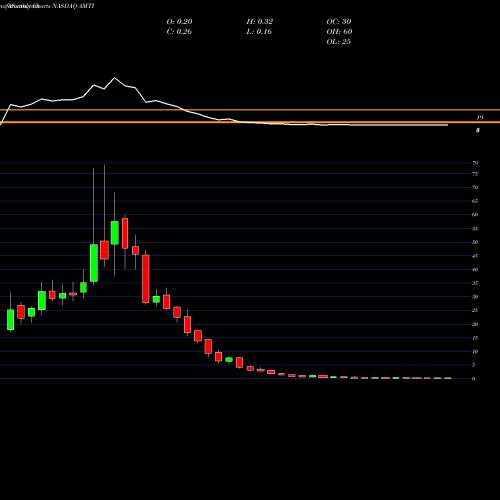Click the OL: 25 reading
This screenshot has height=500, width=500.
pos(339,41)
